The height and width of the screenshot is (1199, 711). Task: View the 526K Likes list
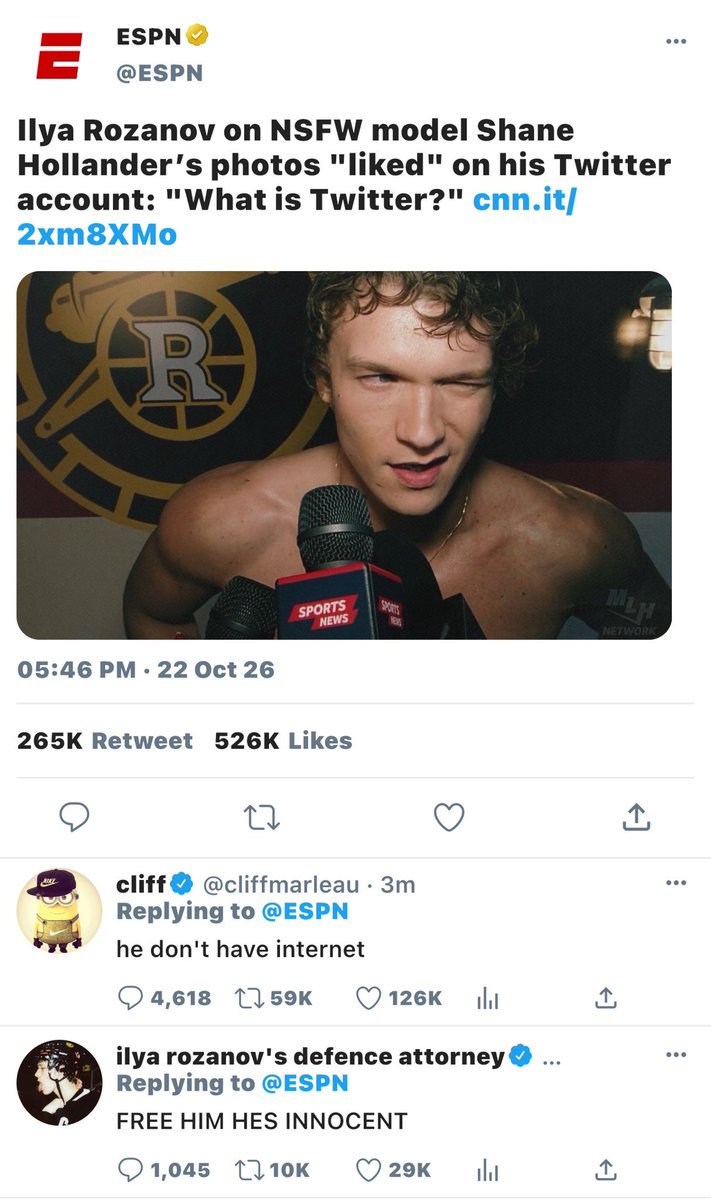(x=283, y=740)
